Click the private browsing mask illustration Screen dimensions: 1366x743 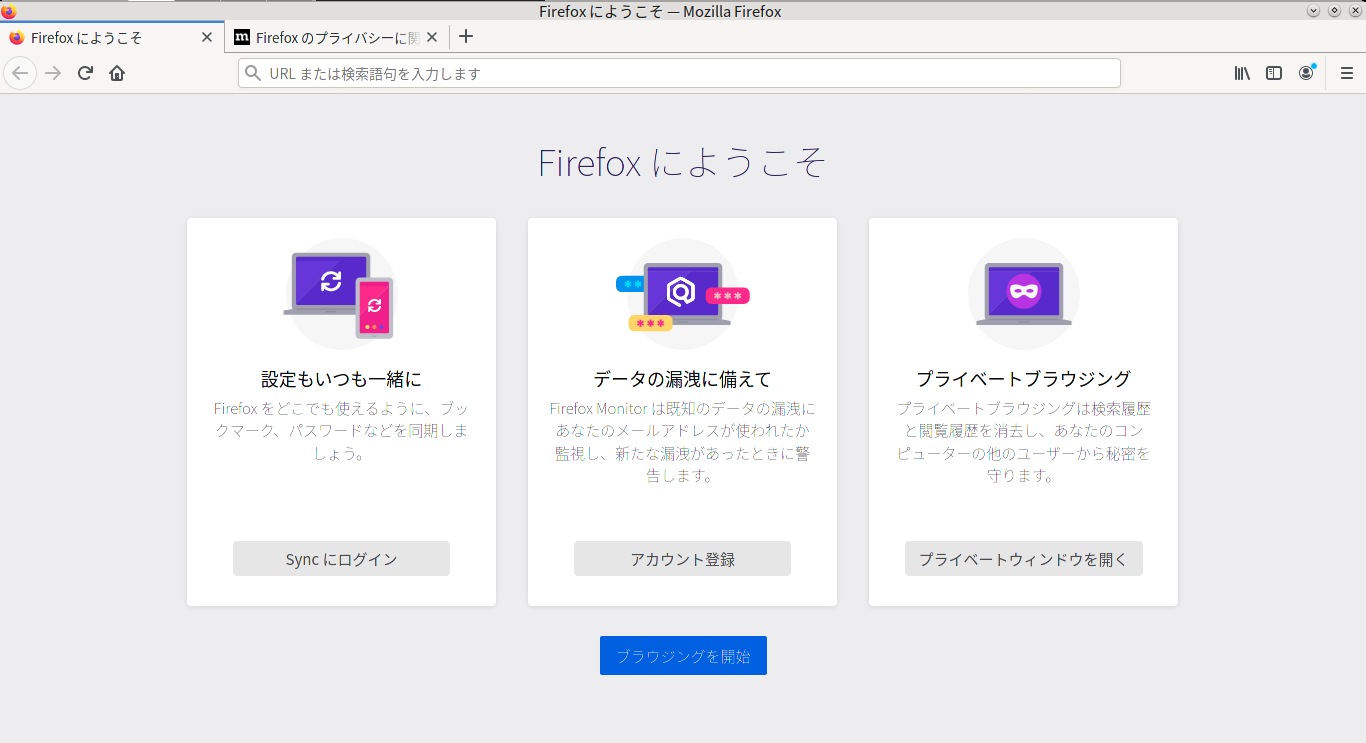click(1024, 293)
